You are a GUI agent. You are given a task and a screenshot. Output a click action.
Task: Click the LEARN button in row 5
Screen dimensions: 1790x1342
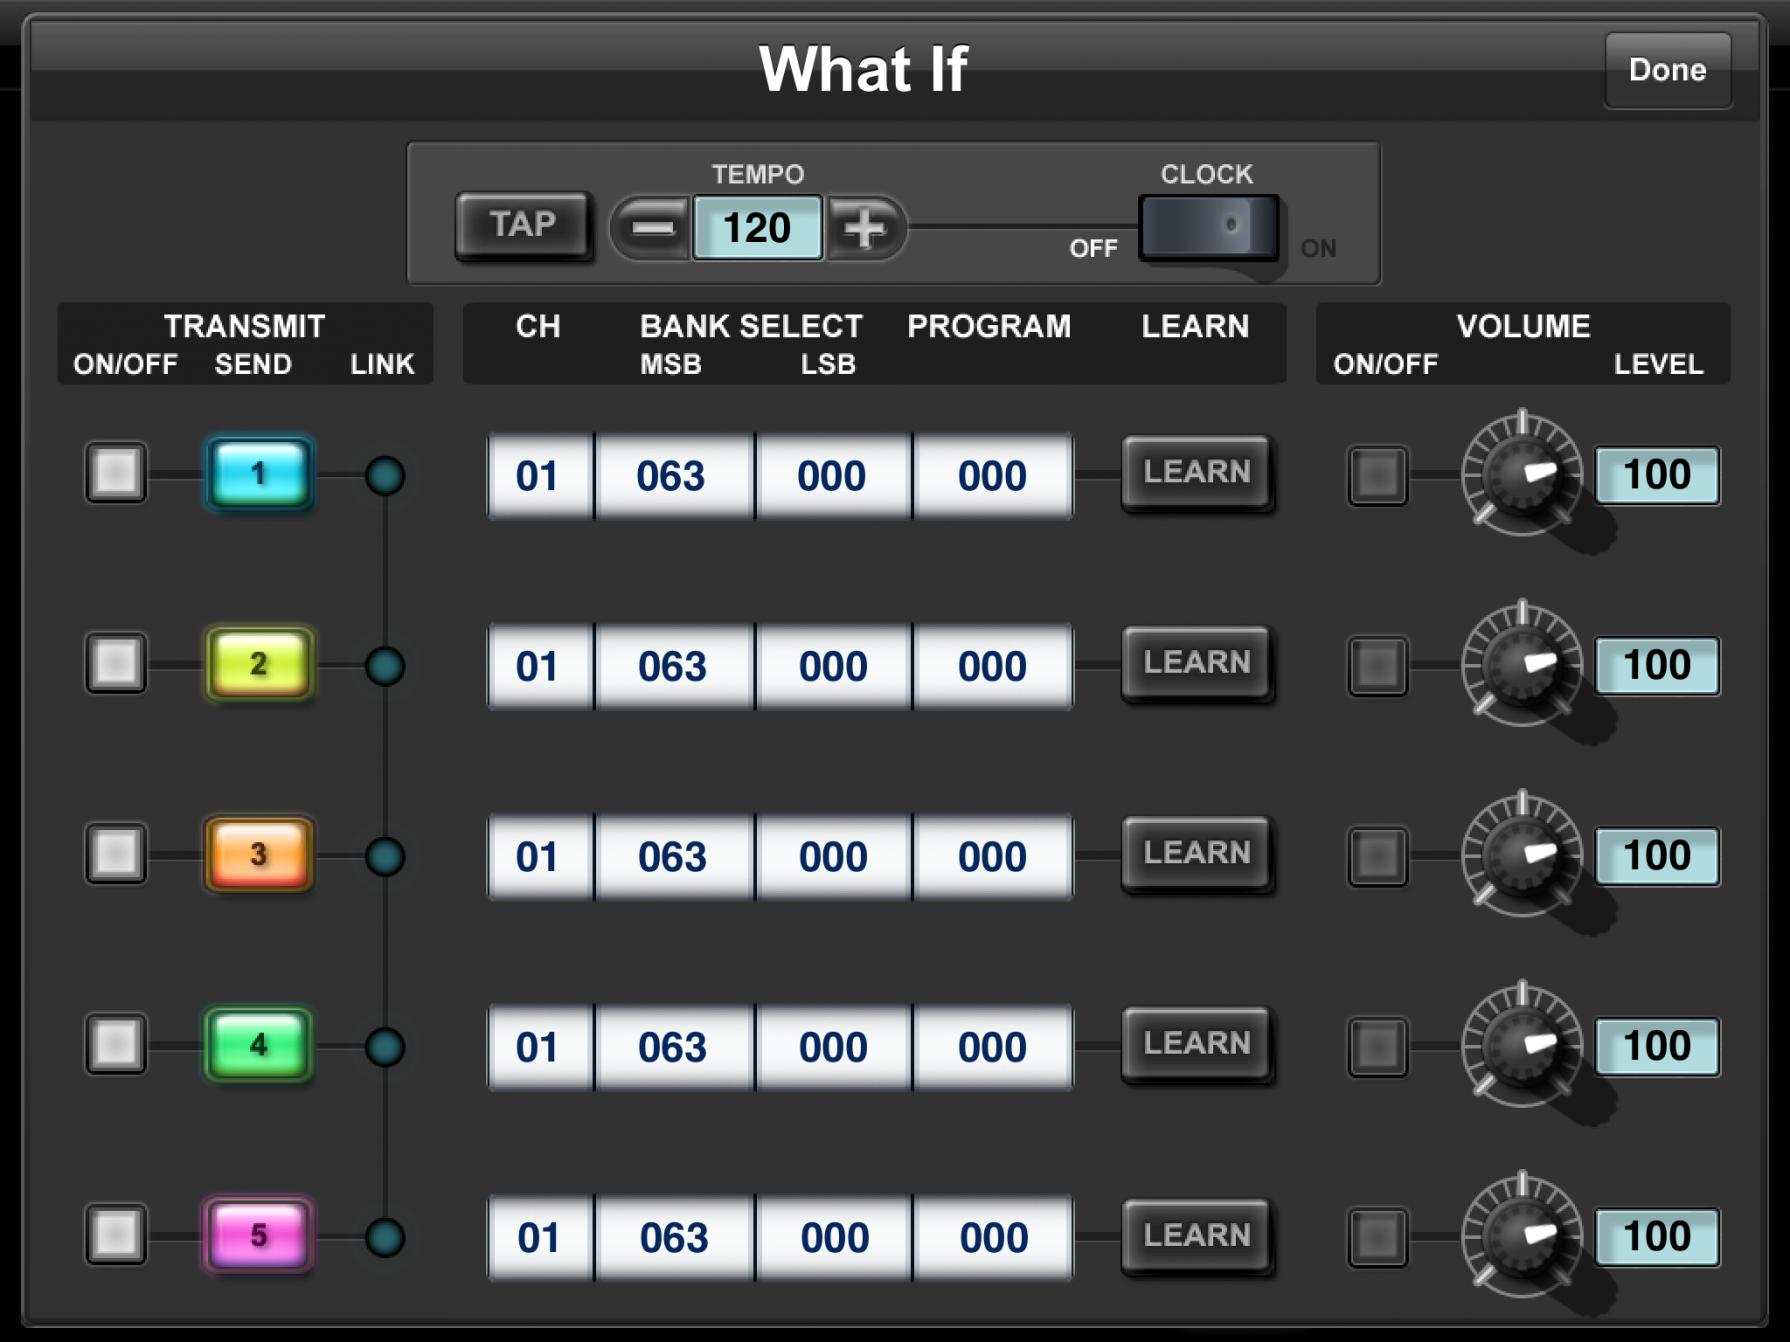(1197, 1236)
